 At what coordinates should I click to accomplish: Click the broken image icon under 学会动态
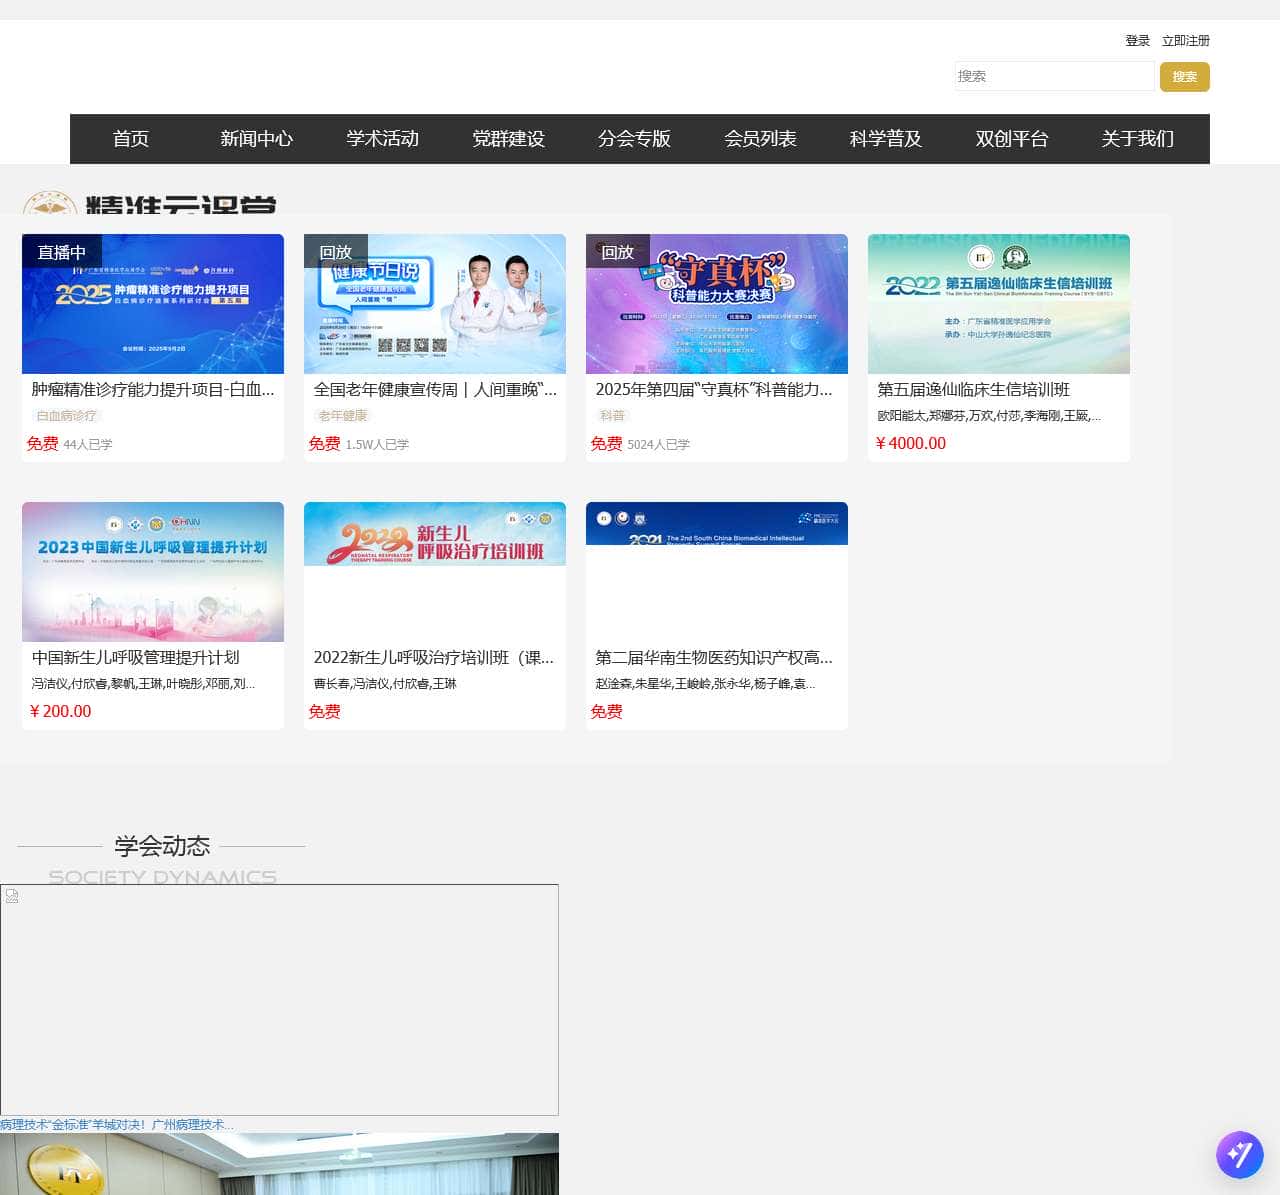click(12, 897)
